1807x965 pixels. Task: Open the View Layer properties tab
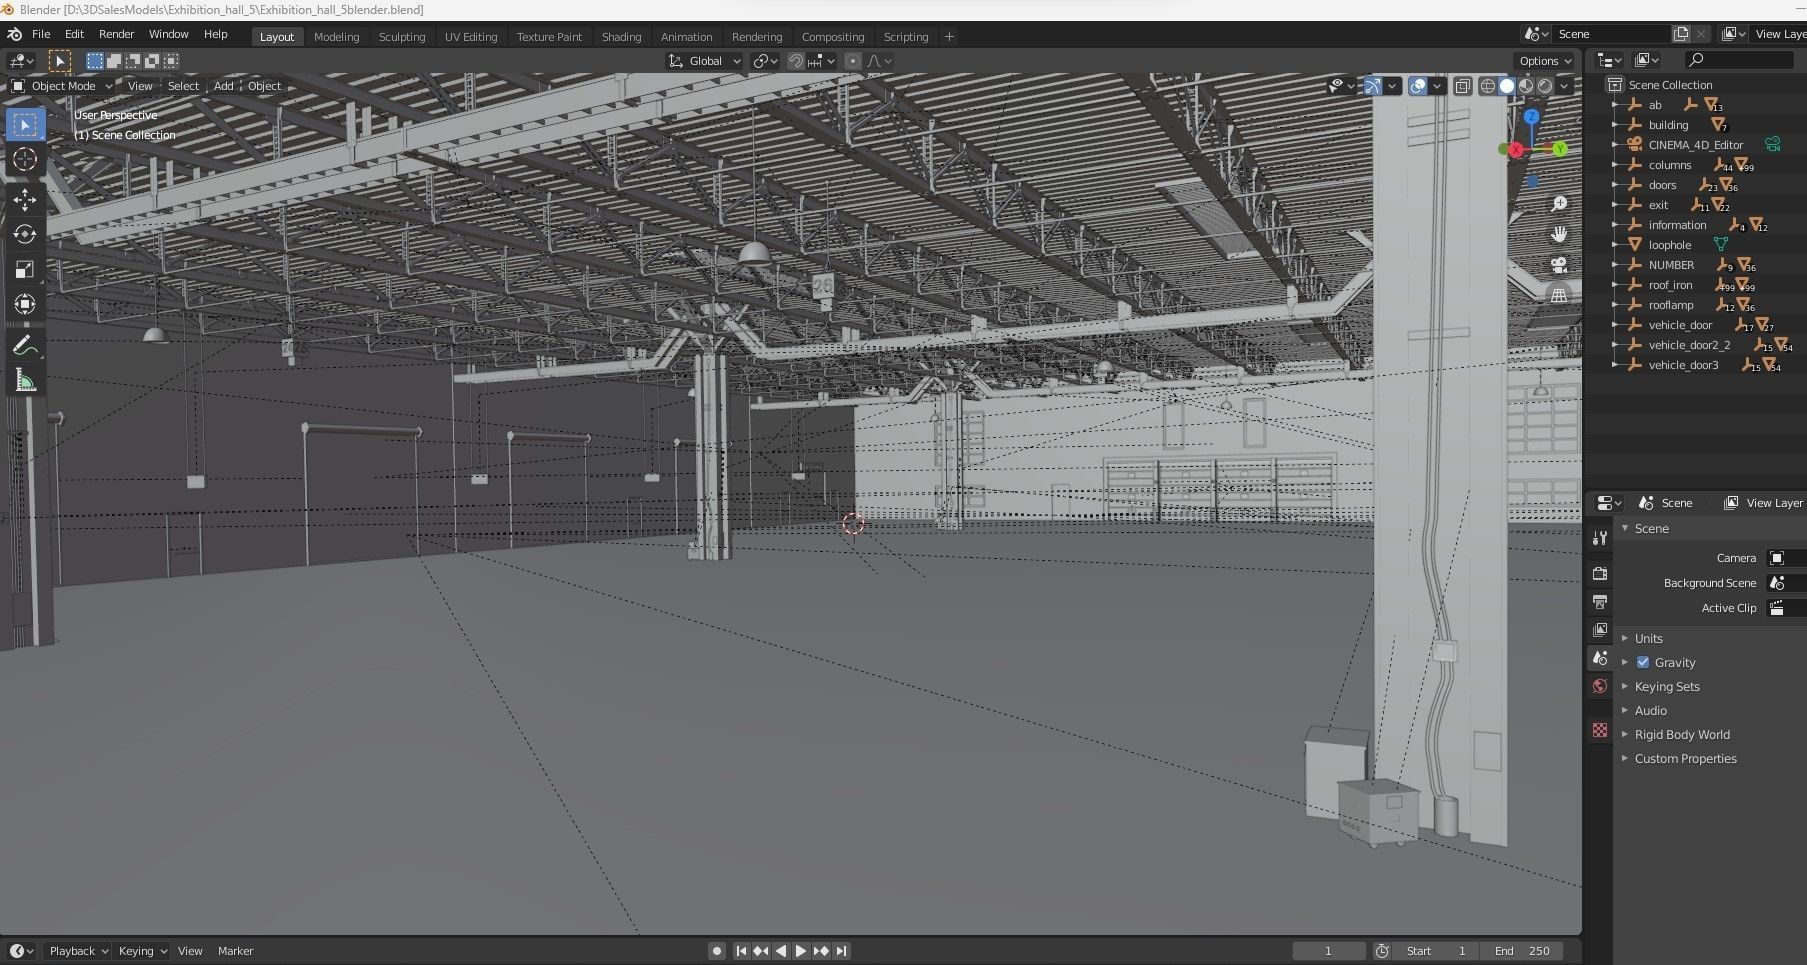click(x=1600, y=630)
